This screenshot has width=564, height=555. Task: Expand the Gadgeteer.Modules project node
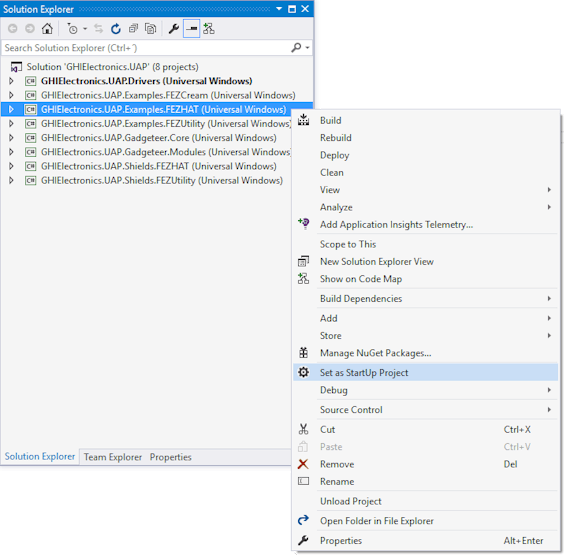11,152
